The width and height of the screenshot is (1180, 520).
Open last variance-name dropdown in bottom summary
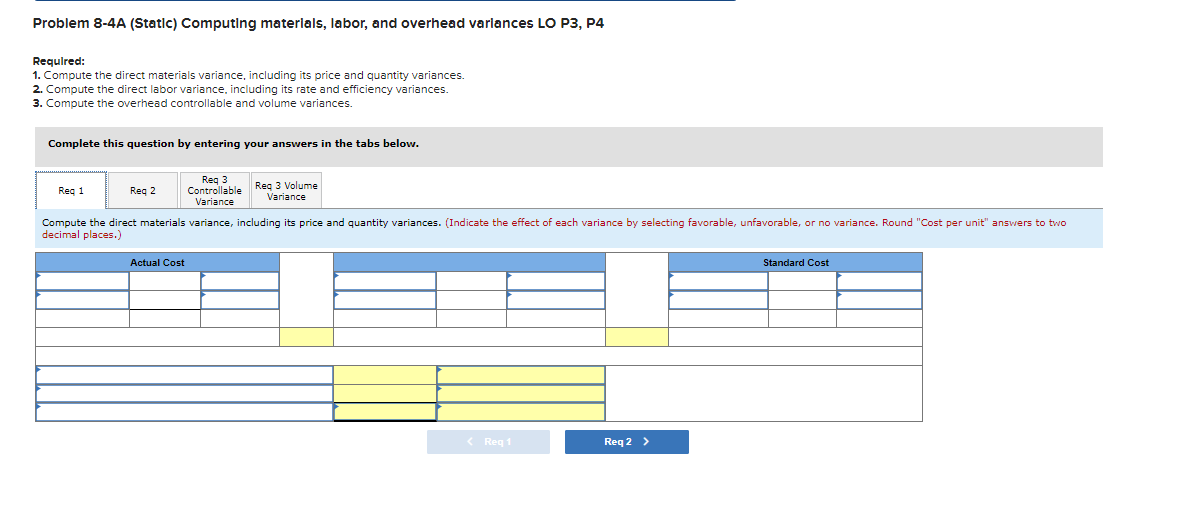(x=184, y=412)
